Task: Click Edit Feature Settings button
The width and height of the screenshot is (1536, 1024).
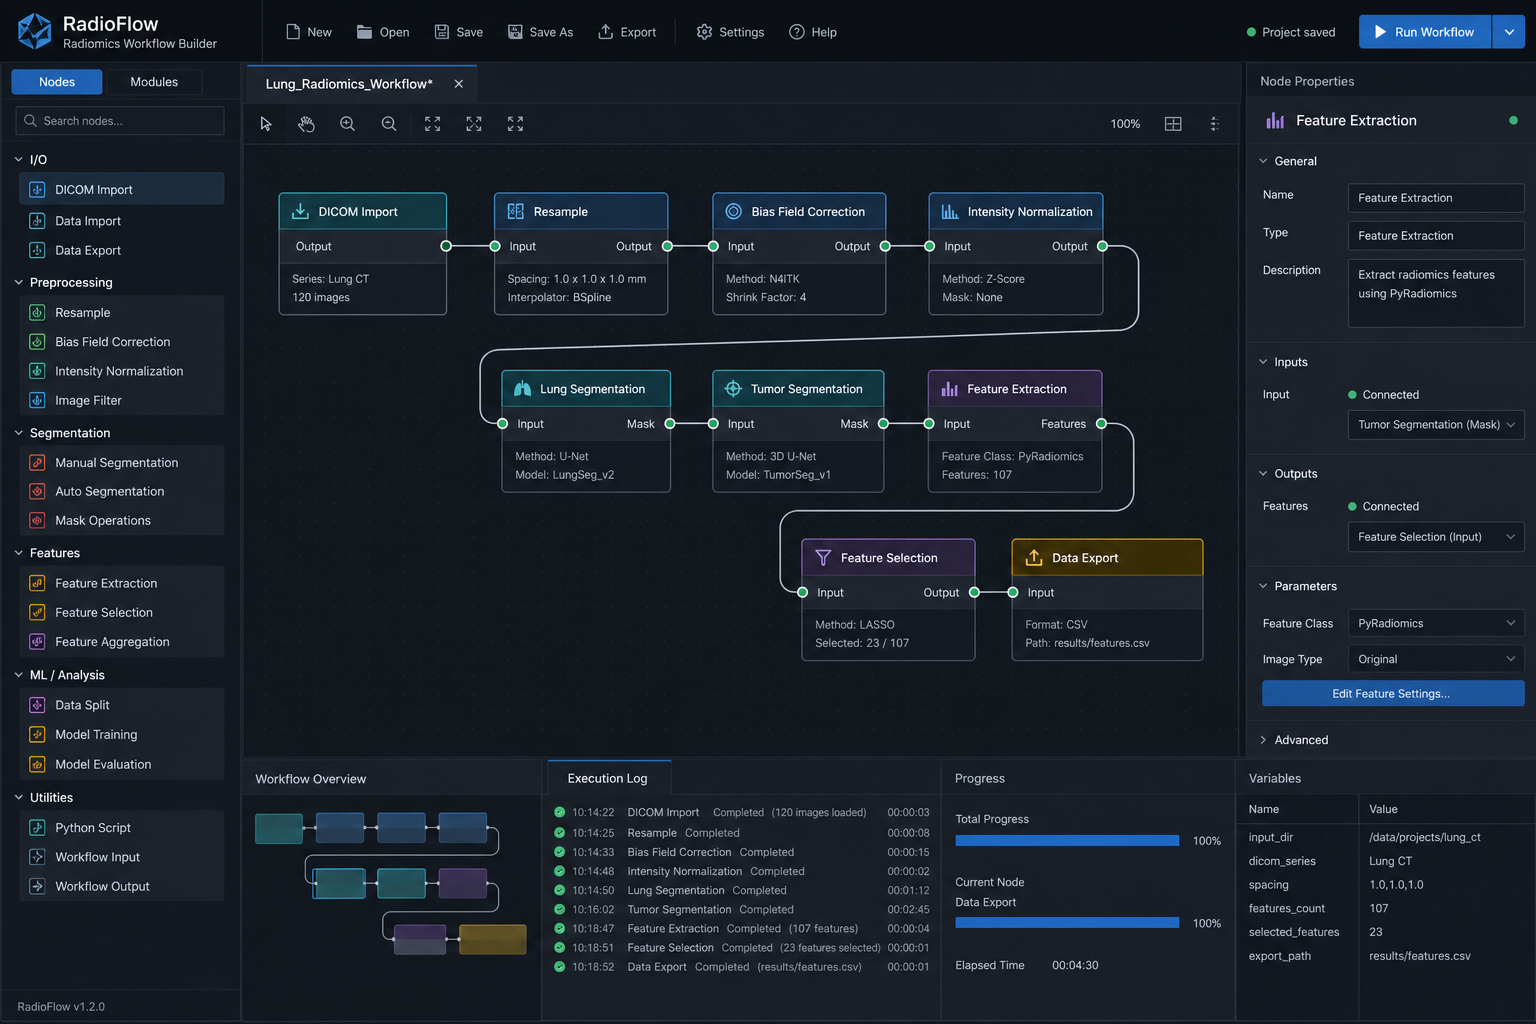Action: pyautogui.click(x=1392, y=694)
